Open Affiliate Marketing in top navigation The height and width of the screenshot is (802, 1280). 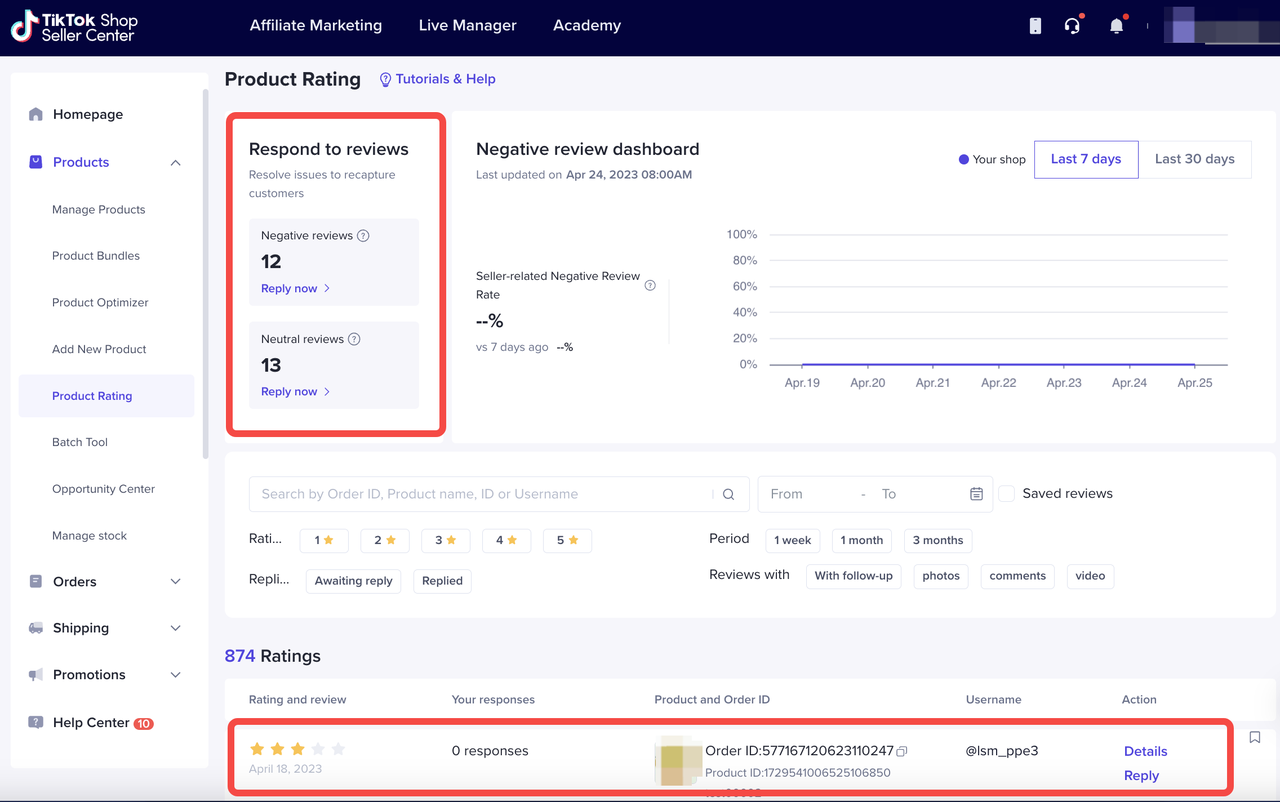(316, 26)
